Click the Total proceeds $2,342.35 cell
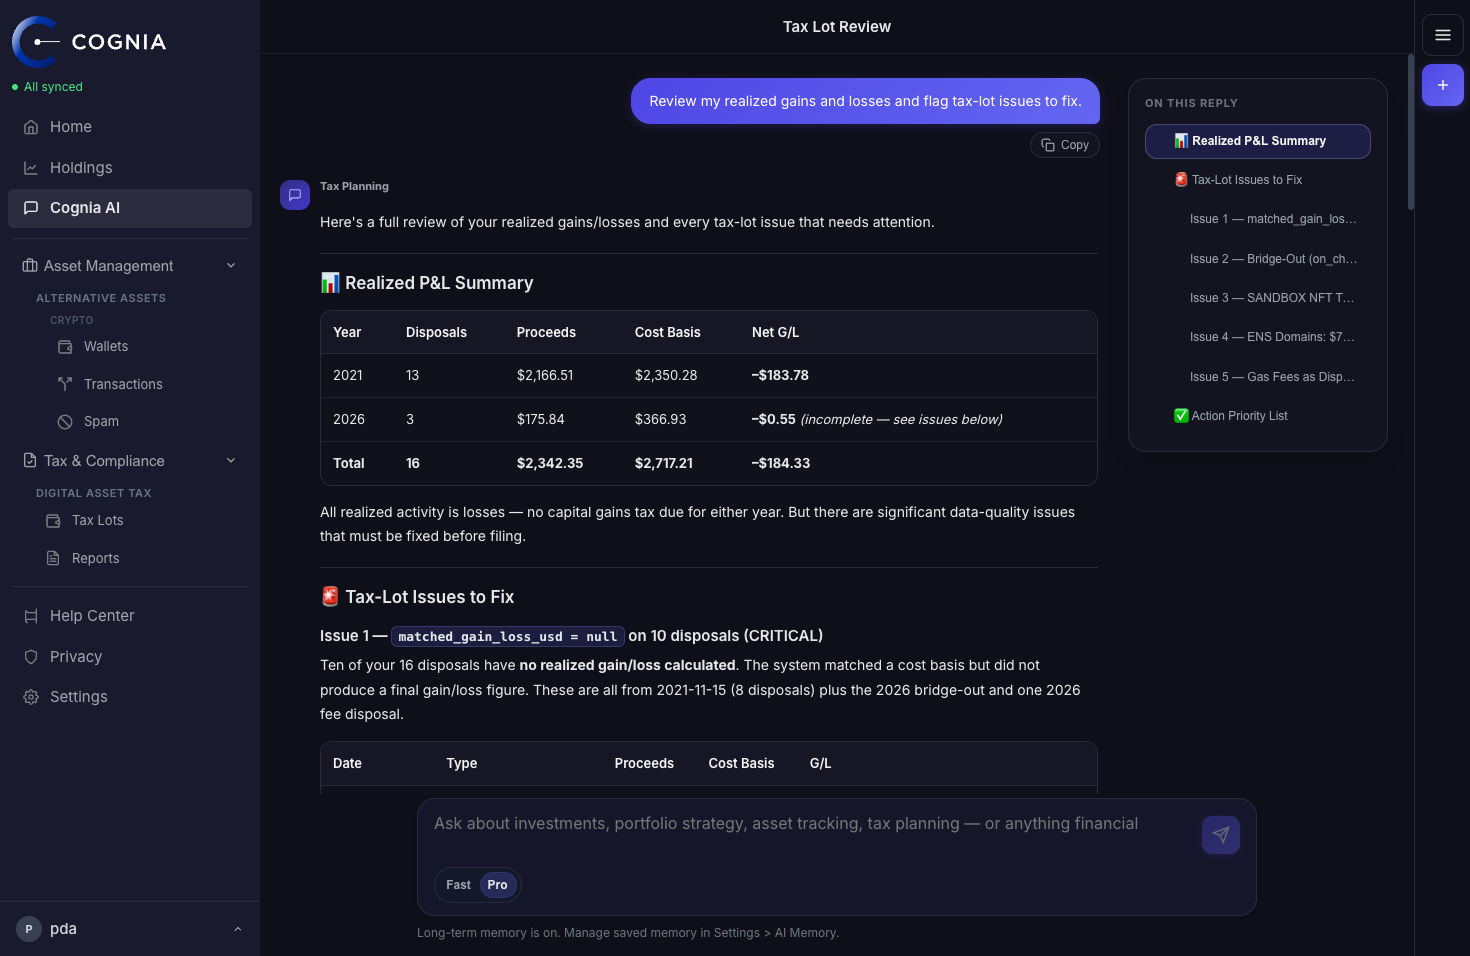The height and width of the screenshot is (956, 1470). [550, 464]
